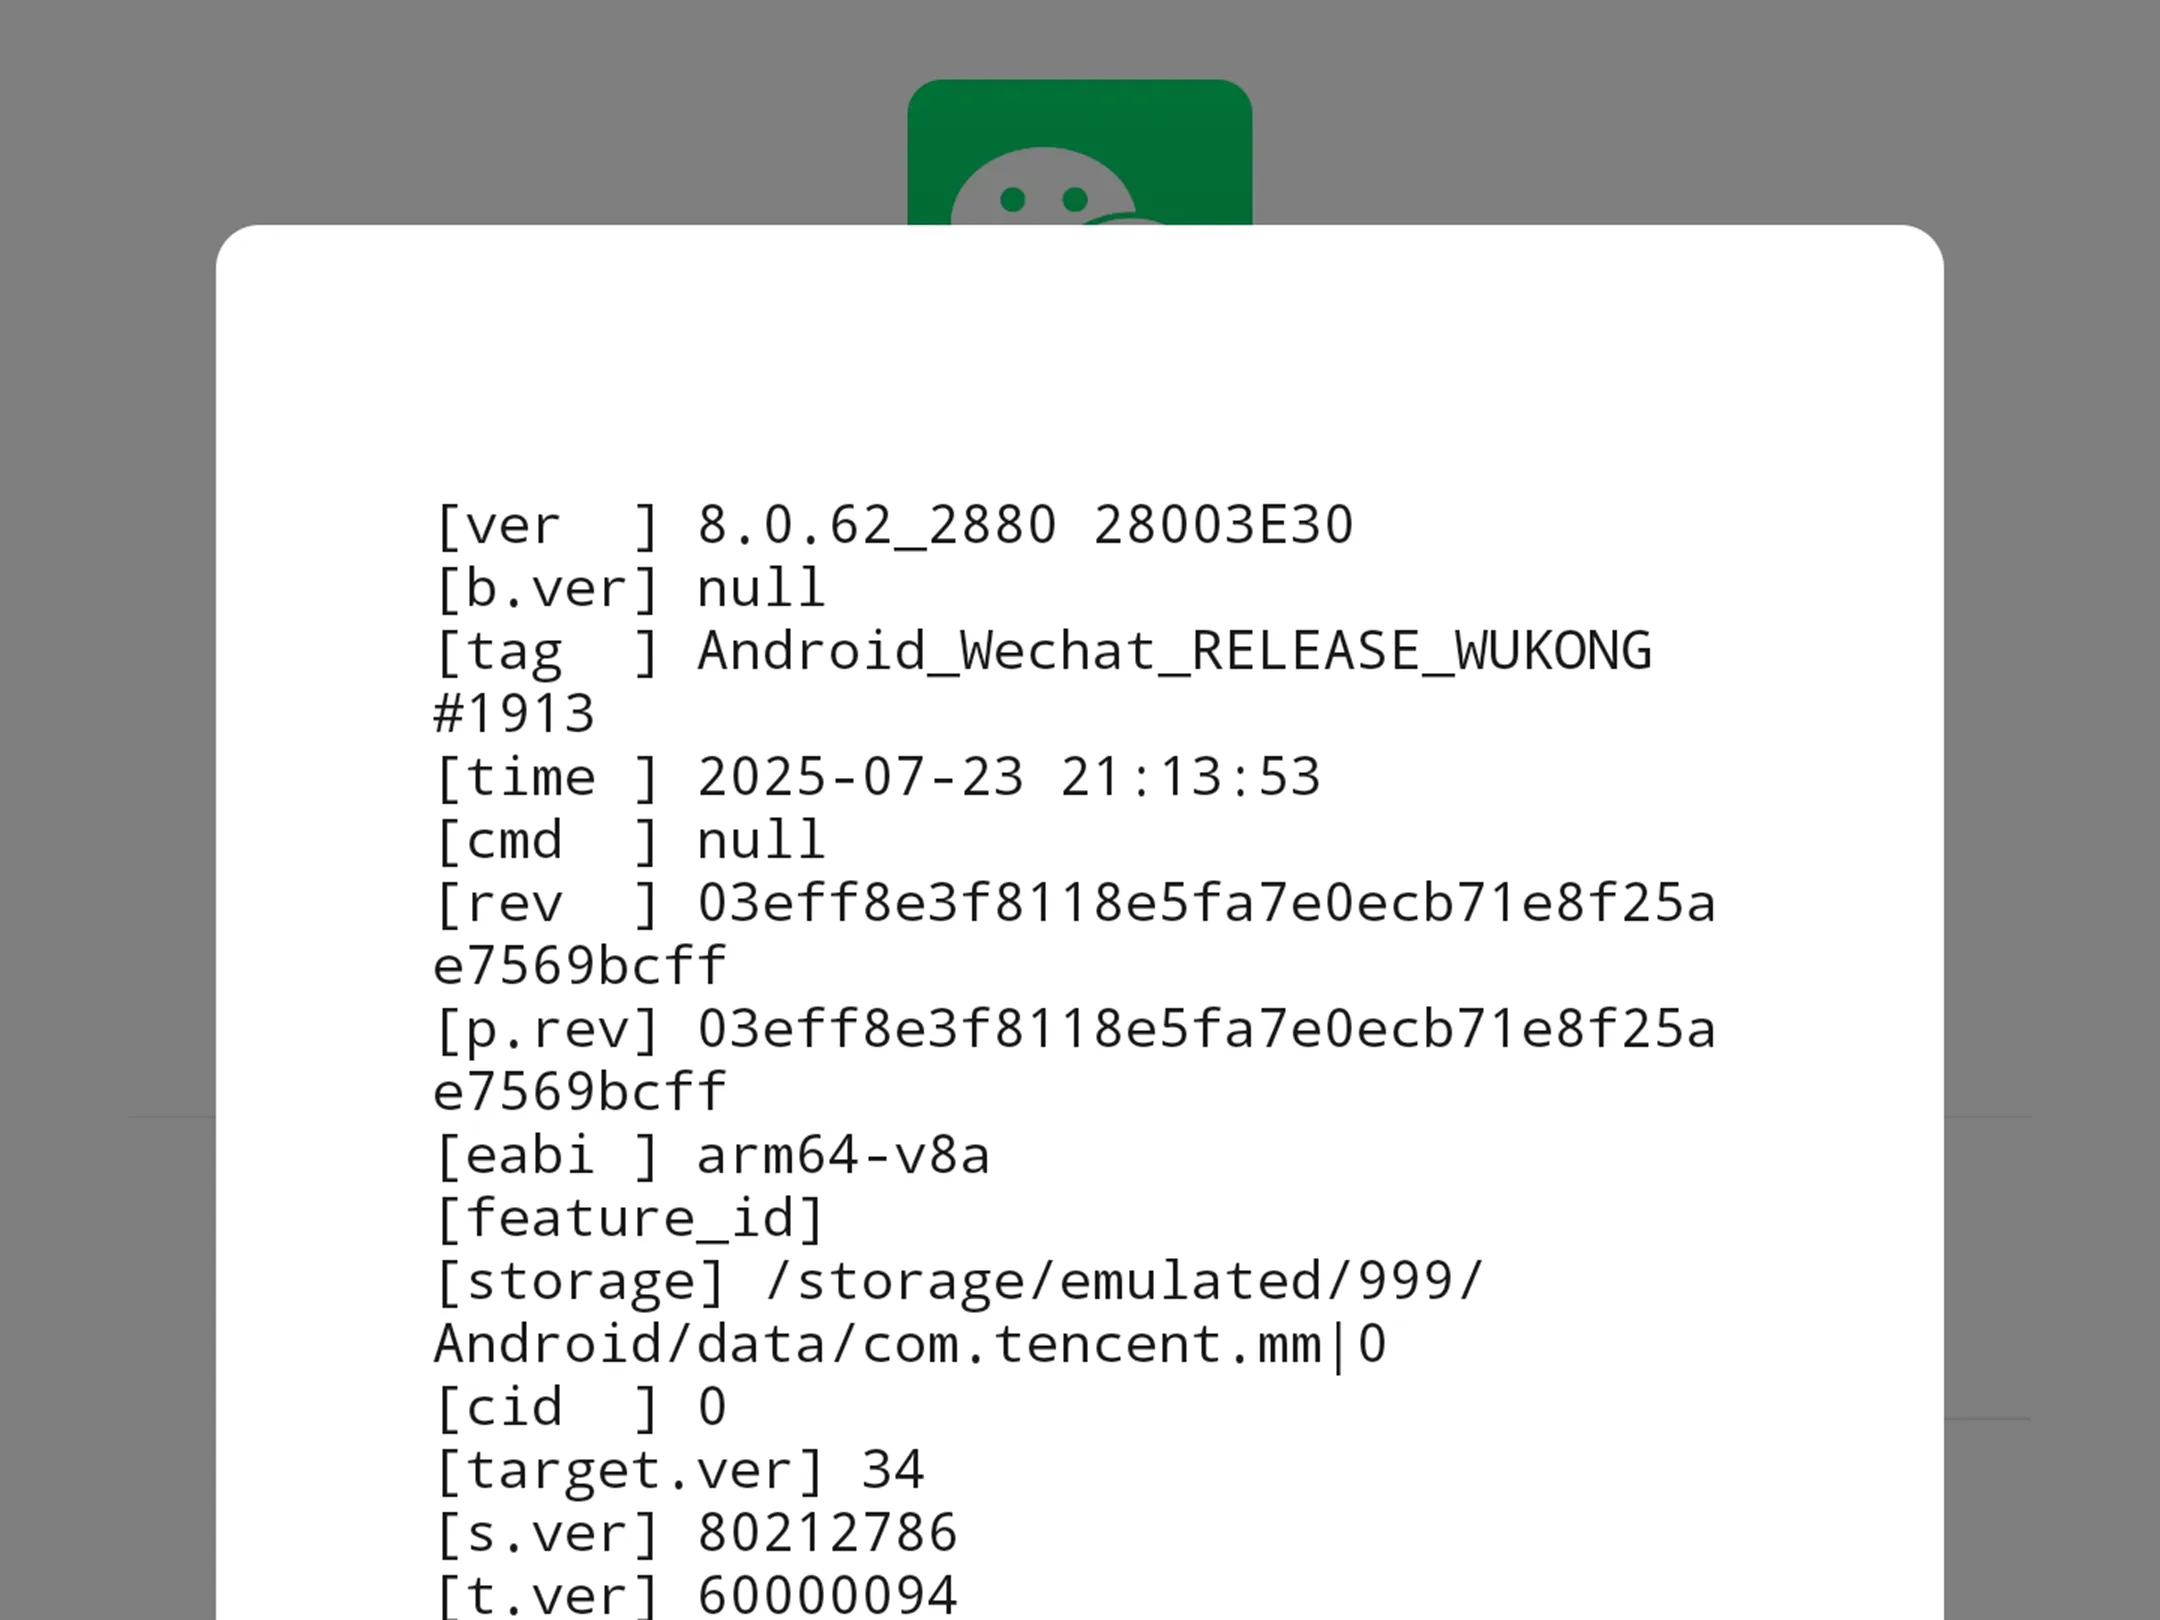This screenshot has height=1620, width=2160.
Task: Select the hex code 28003E30
Action: click(1223, 526)
